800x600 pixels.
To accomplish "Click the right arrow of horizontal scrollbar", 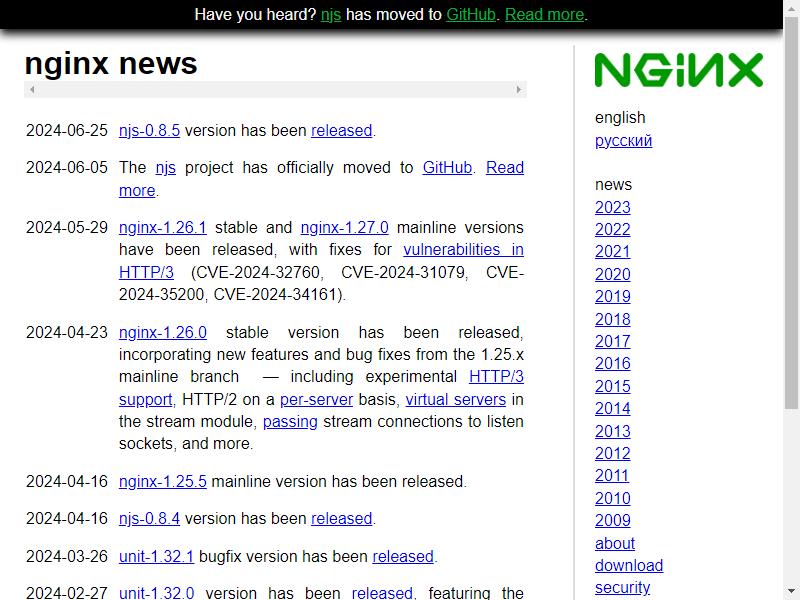I will tap(518, 89).
